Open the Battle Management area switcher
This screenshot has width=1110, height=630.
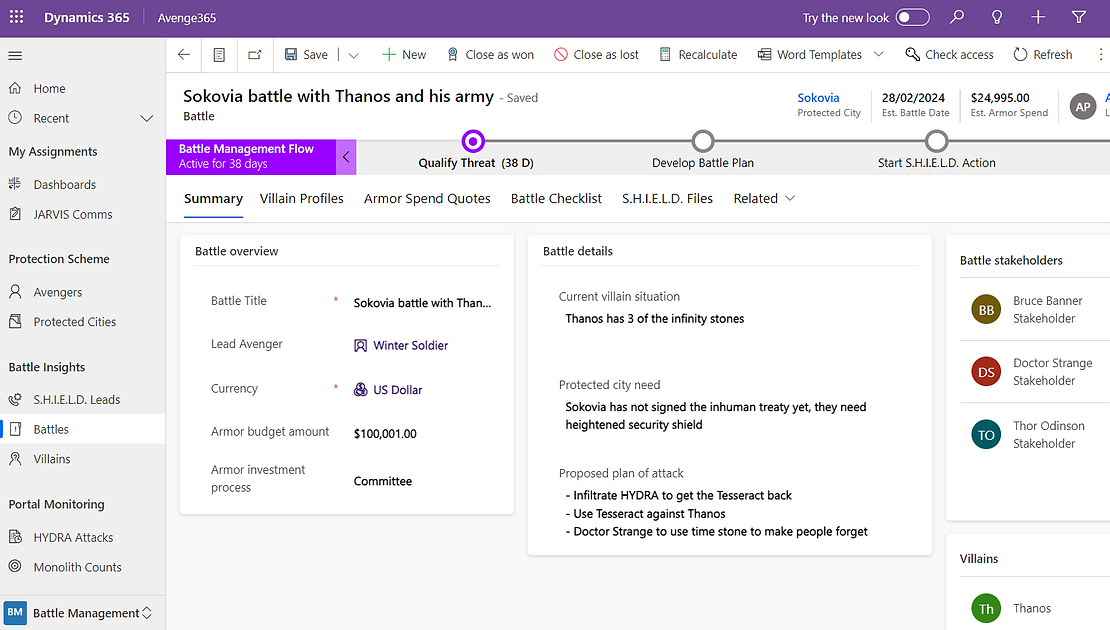(80, 613)
